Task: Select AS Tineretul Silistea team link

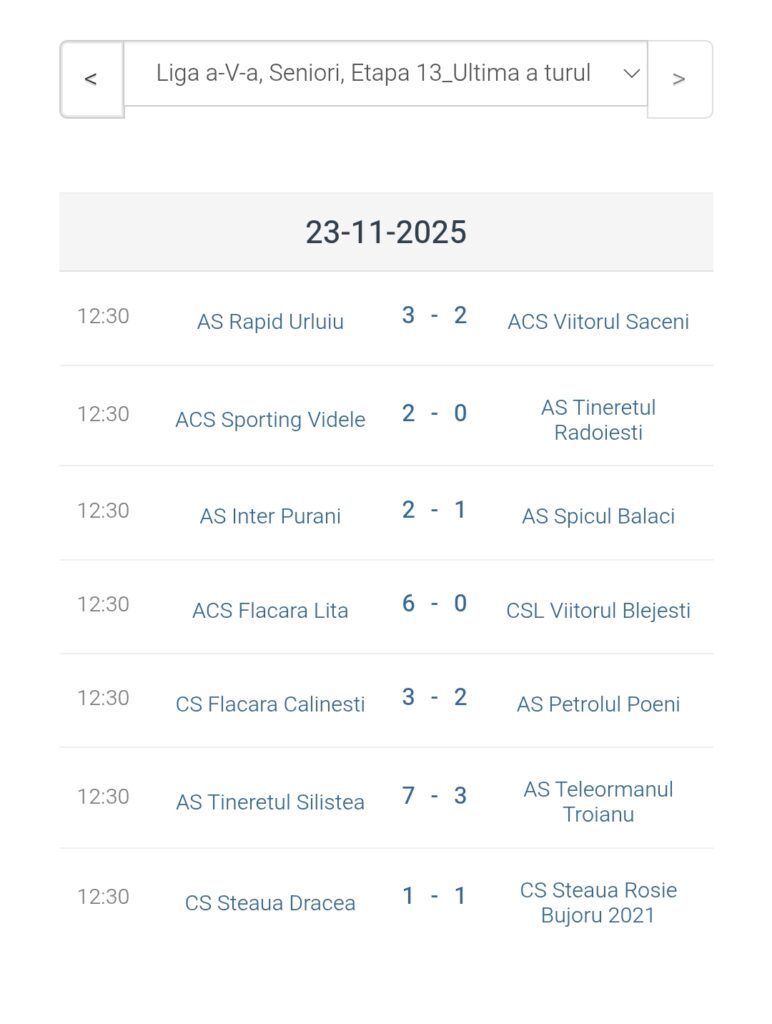Action: (x=270, y=802)
